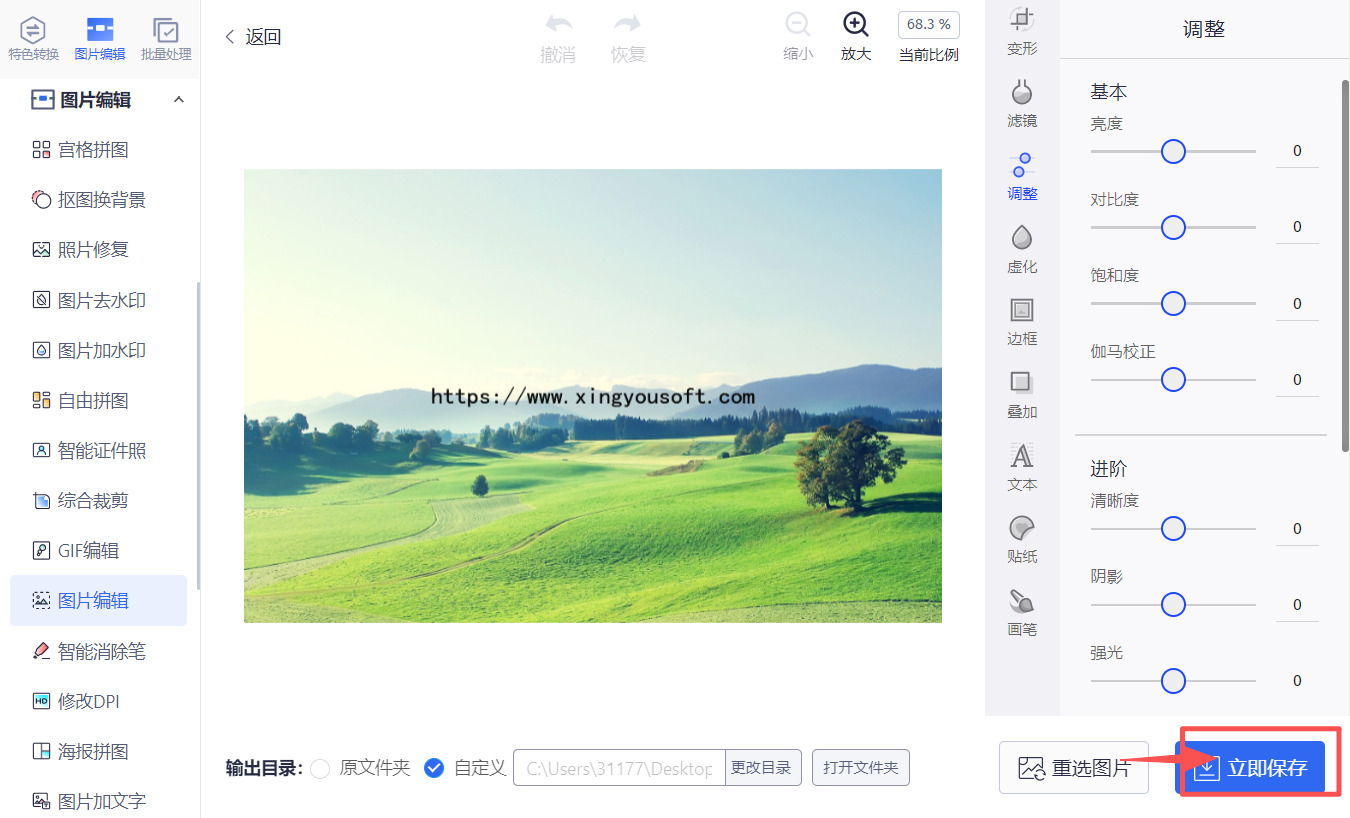
Task: Select the 文本 text tool
Action: 1022,467
